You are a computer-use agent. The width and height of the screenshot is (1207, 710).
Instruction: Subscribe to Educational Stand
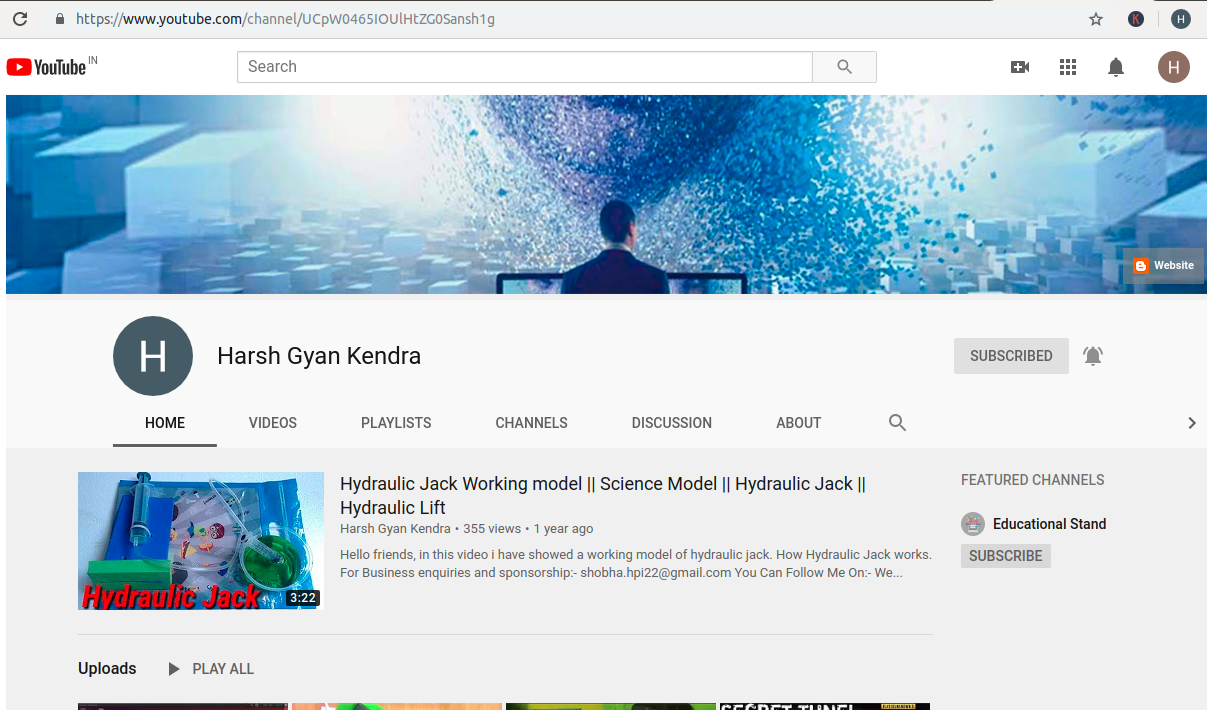pyautogui.click(x=1006, y=556)
